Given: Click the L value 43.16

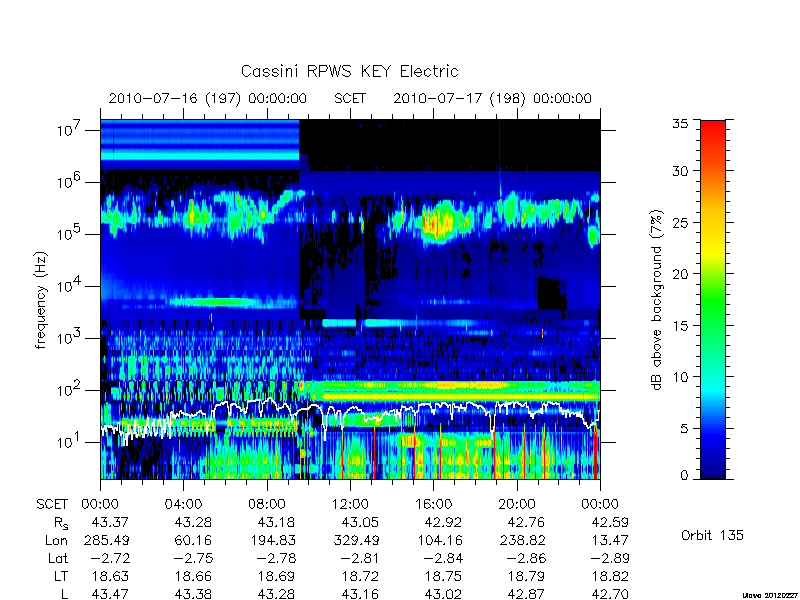Looking at the screenshot, I should pos(360,594).
